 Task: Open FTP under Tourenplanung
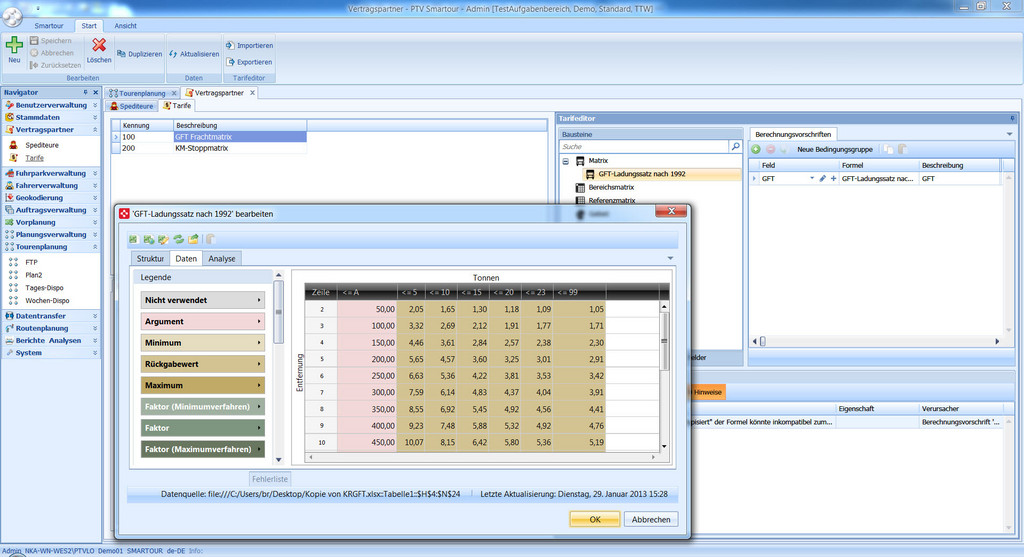tap(31, 262)
